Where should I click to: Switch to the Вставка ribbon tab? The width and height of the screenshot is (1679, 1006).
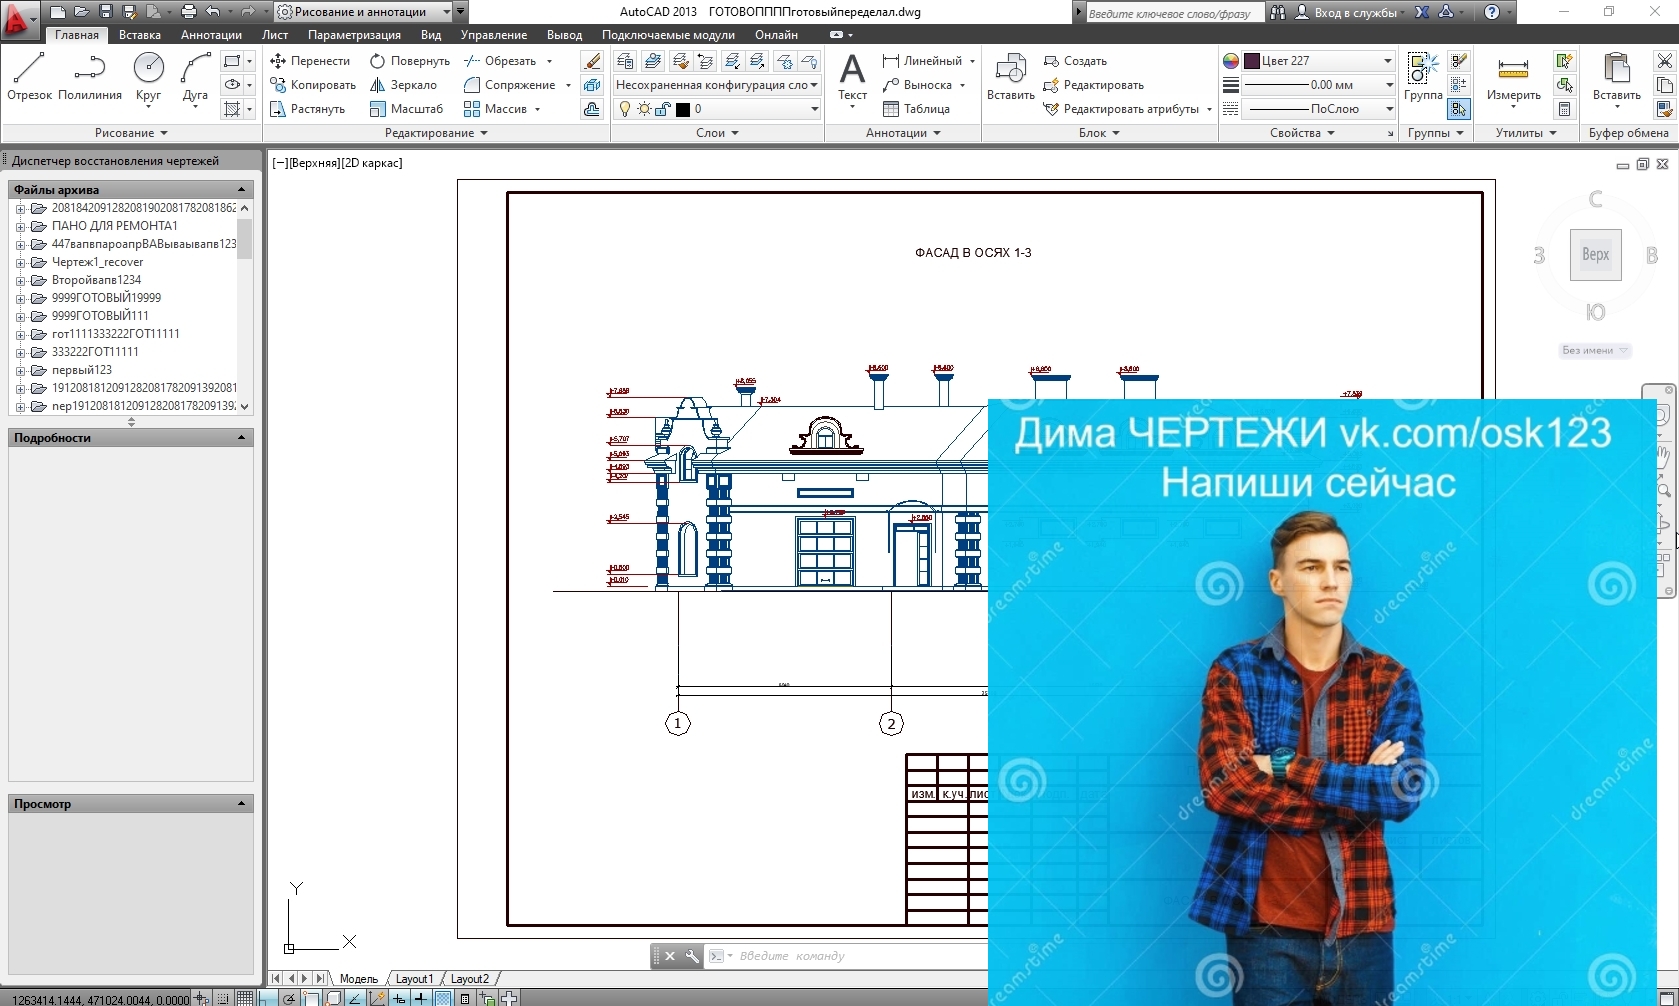pos(139,35)
